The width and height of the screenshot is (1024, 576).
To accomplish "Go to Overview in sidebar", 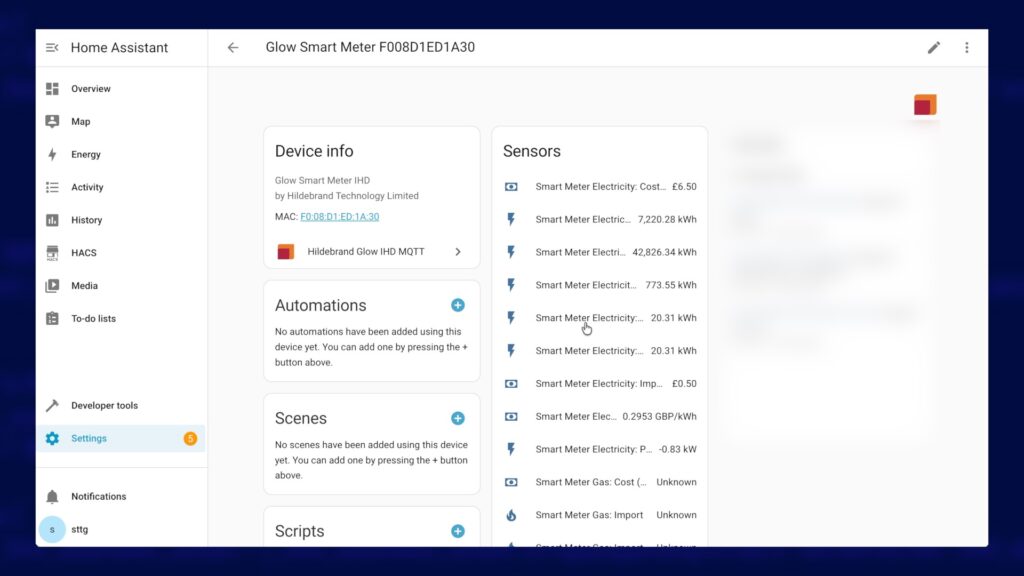I will click(90, 89).
